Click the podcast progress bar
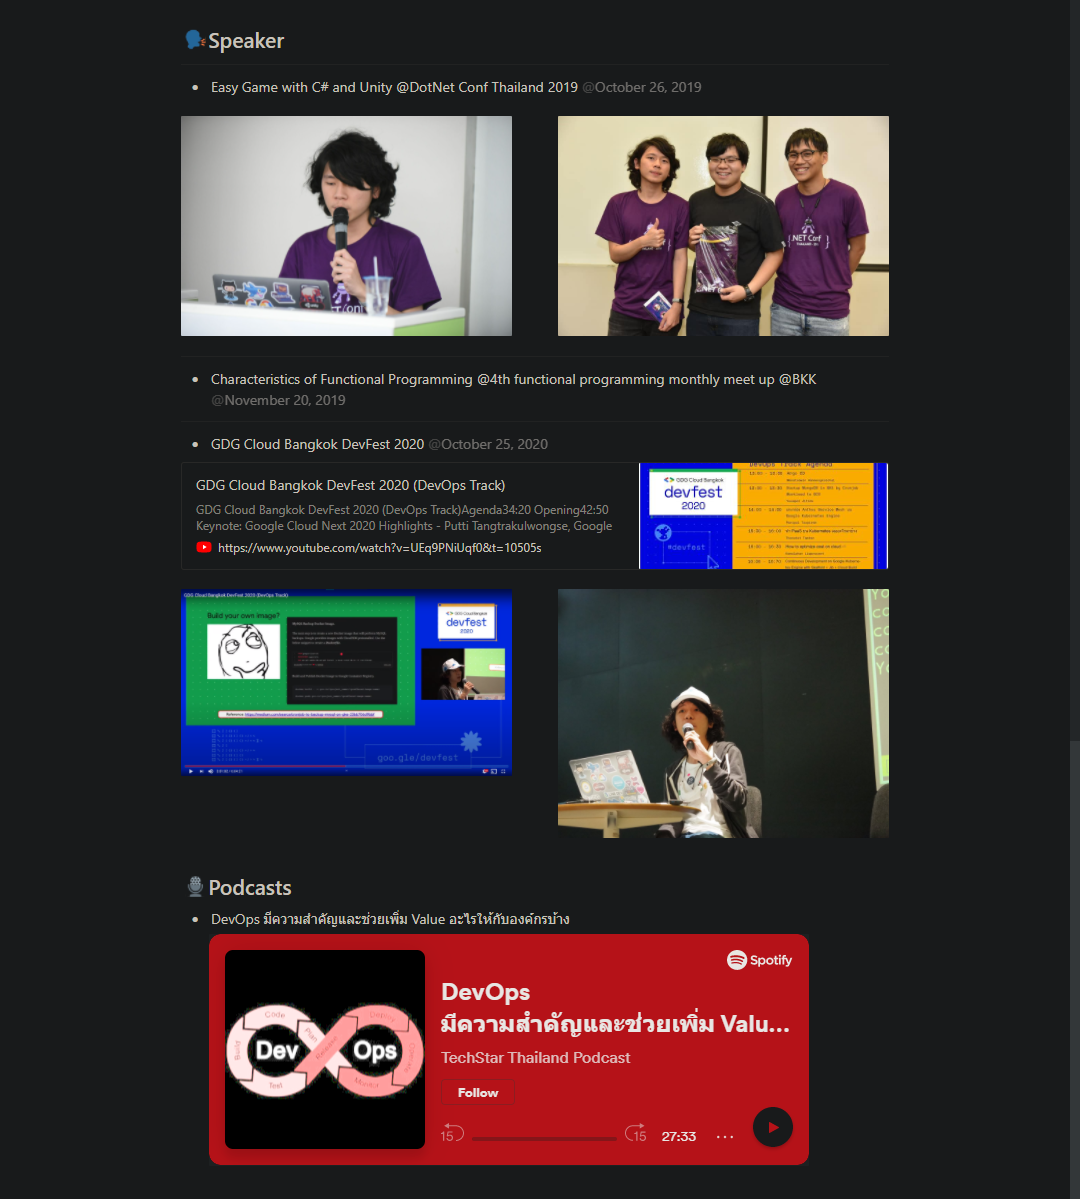 click(x=545, y=1136)
